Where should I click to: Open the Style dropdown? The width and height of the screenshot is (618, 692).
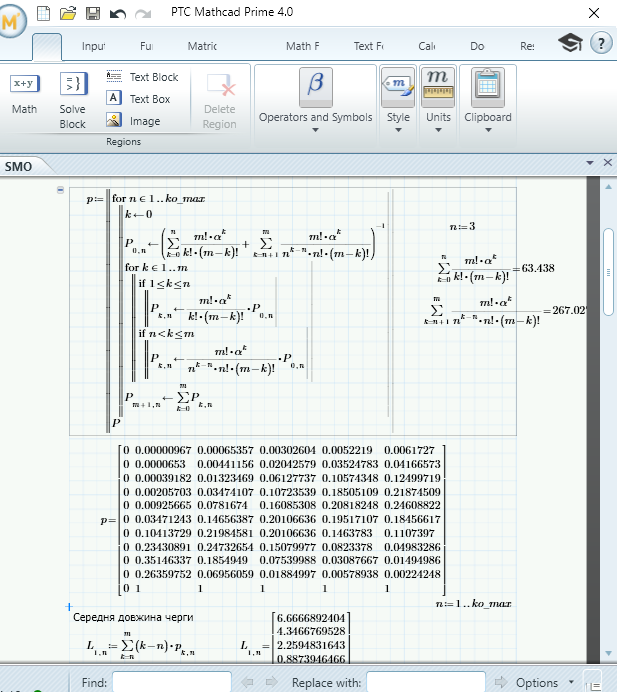(x=398, y=117)
